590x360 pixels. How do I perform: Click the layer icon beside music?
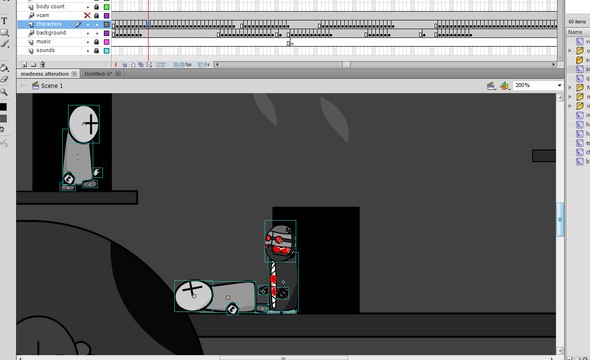click(x=31, y=42)
